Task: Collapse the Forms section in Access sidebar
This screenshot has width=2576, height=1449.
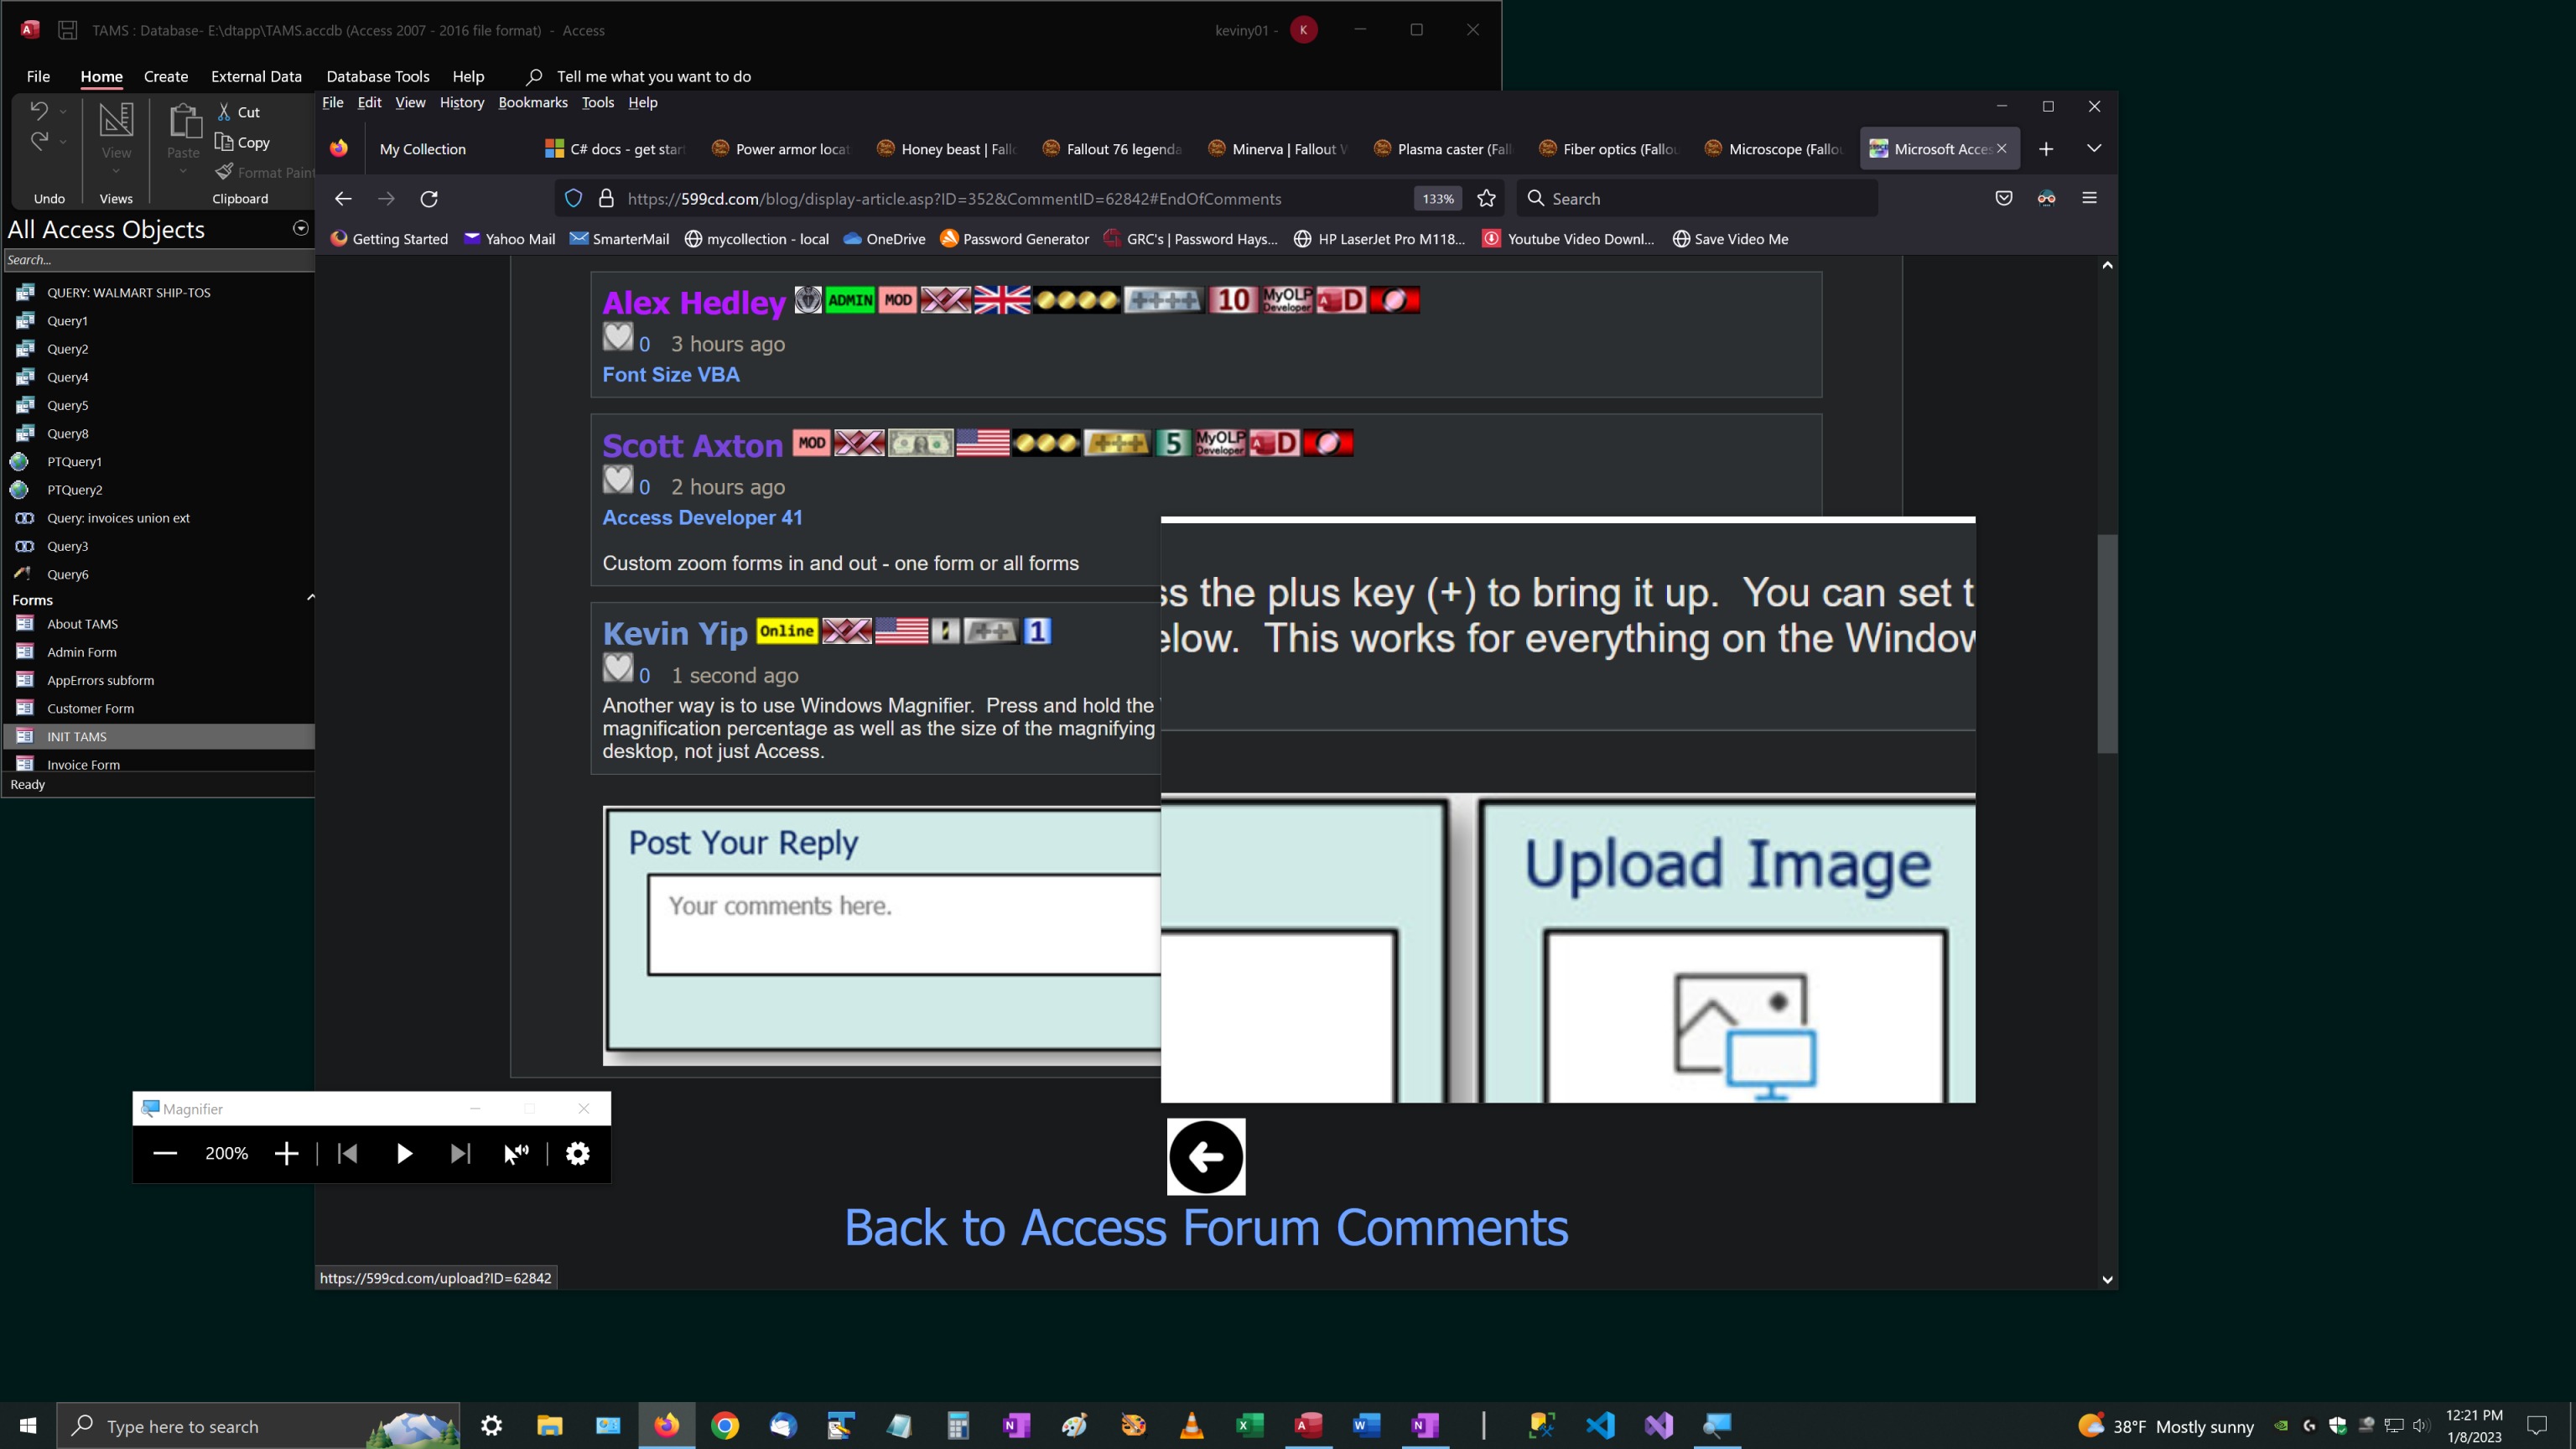Action: click(310, 598)
